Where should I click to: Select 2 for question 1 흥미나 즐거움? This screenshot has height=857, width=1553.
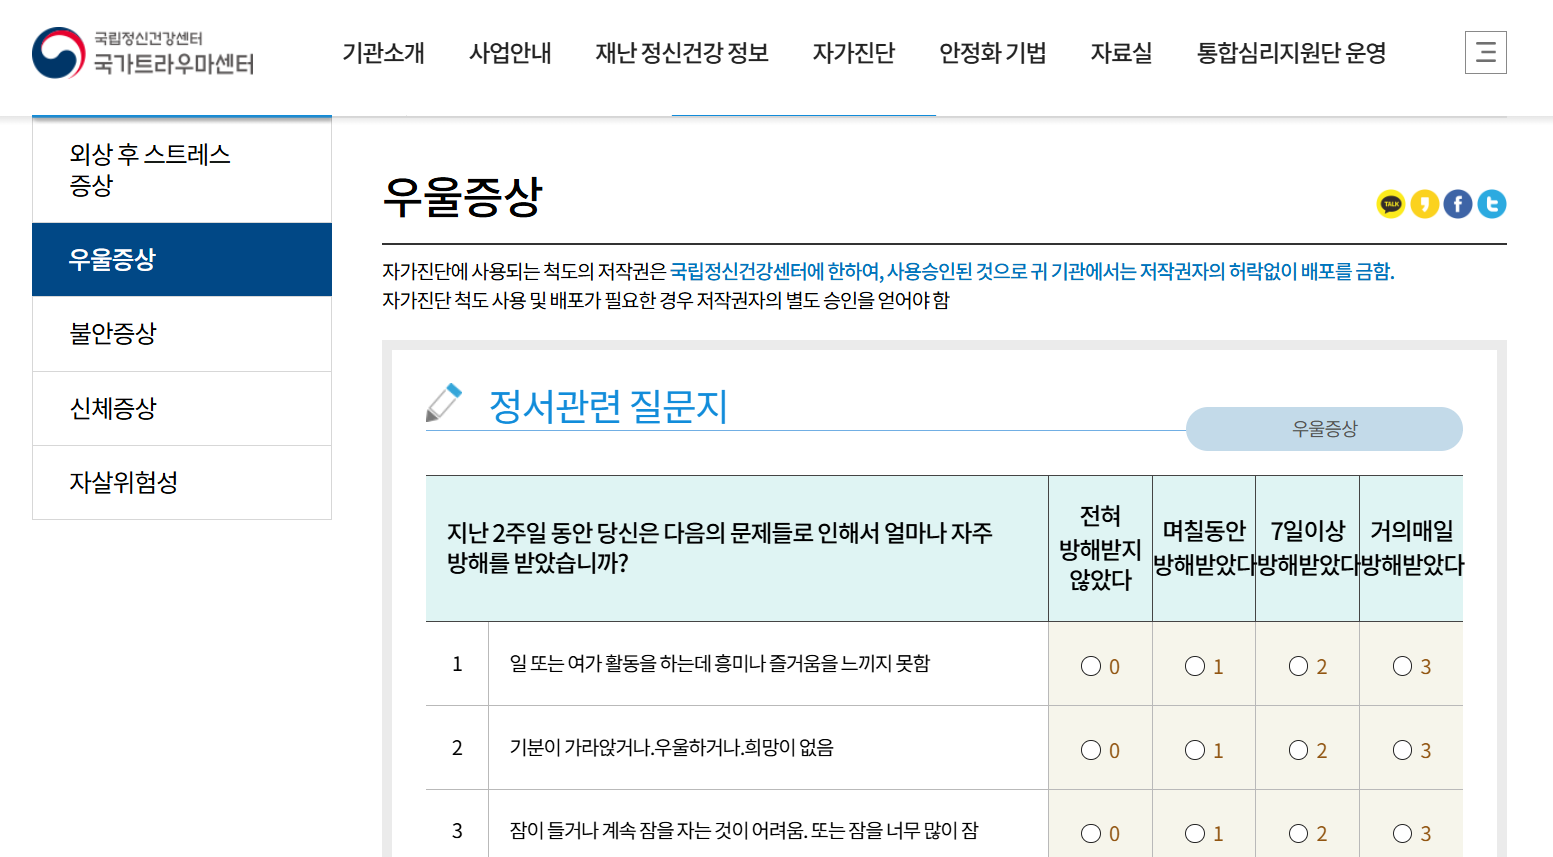(1299, 666)
